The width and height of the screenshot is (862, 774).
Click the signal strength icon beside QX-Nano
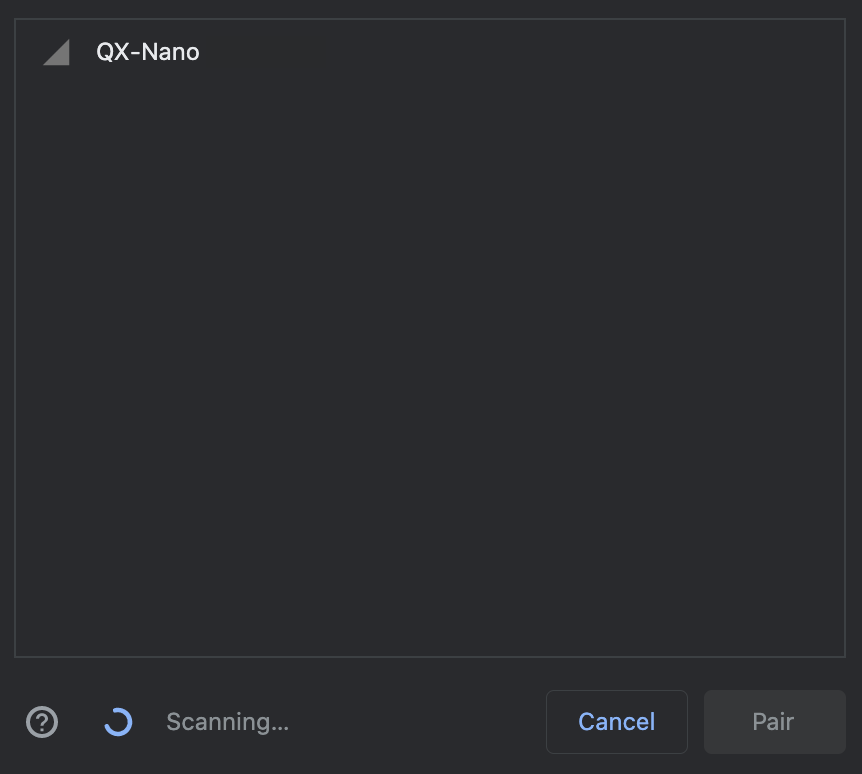click(56, 52)
